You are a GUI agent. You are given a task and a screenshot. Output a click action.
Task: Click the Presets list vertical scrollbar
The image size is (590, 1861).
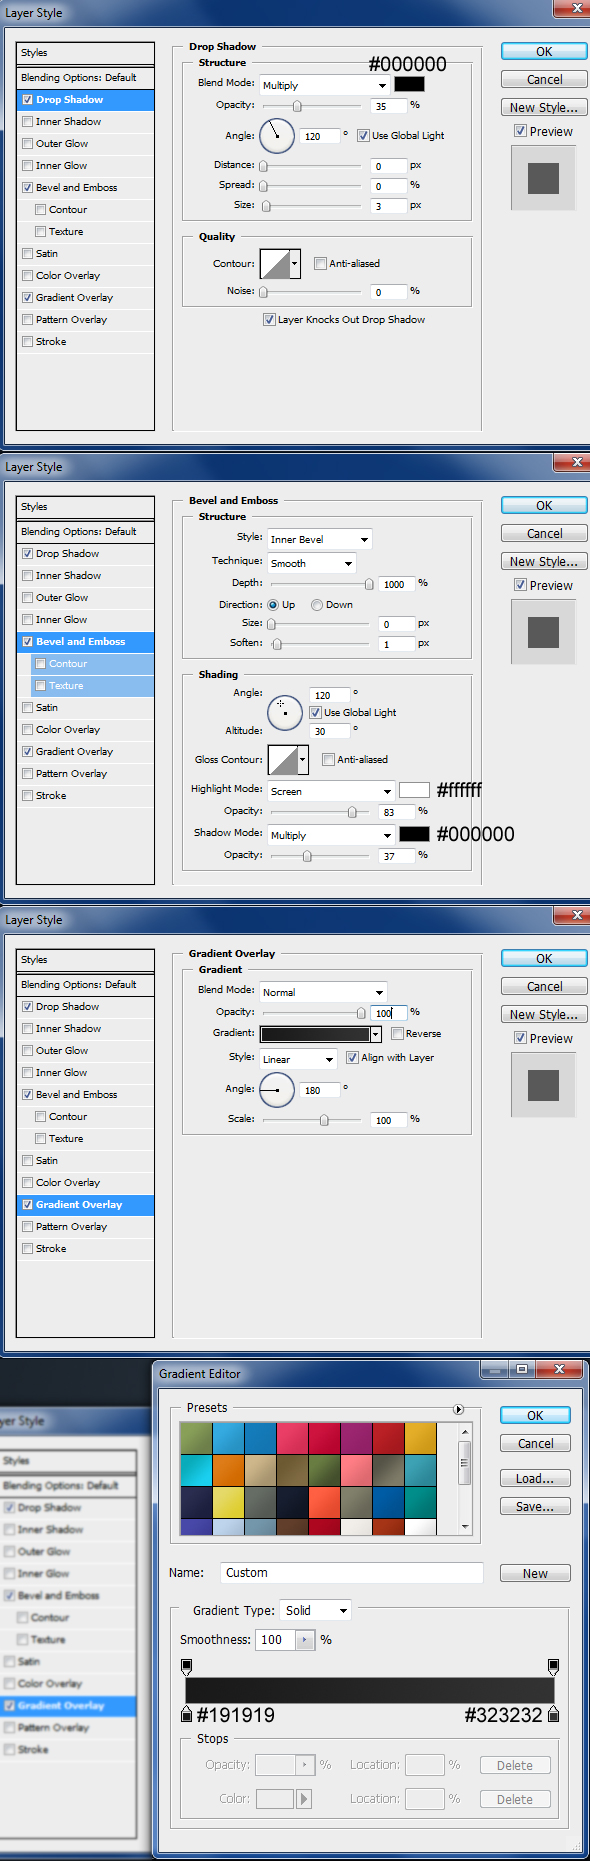point(464,1479)
